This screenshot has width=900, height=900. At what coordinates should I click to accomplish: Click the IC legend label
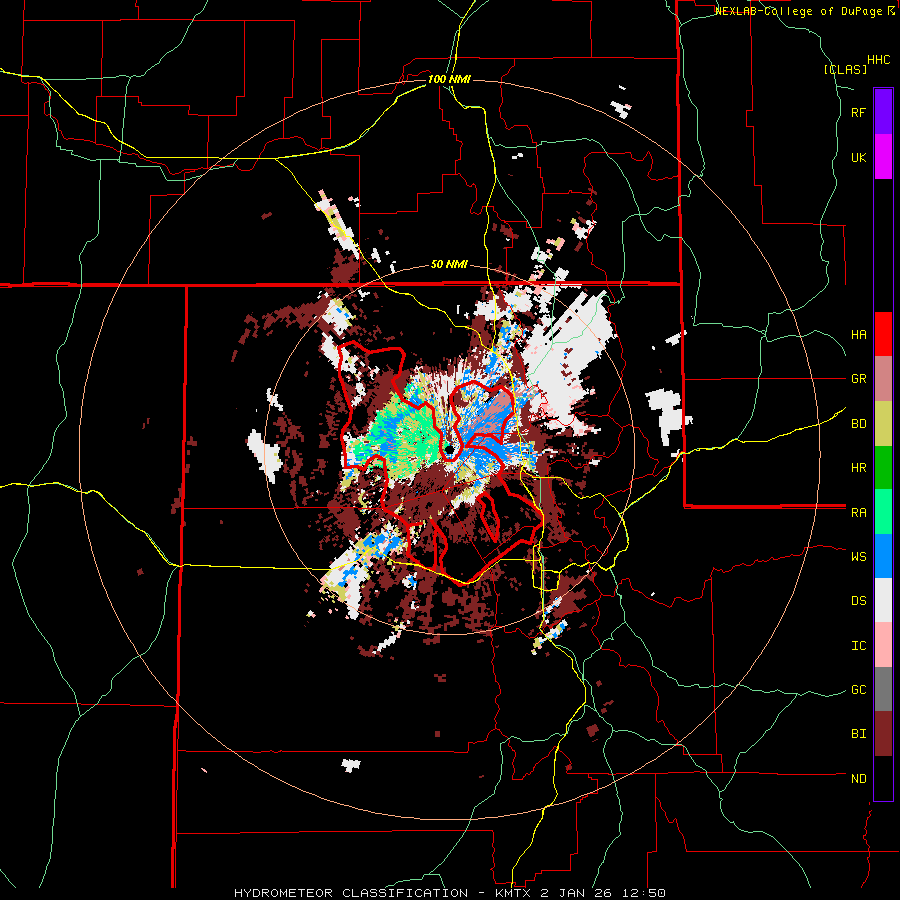[x=858, y=646]
